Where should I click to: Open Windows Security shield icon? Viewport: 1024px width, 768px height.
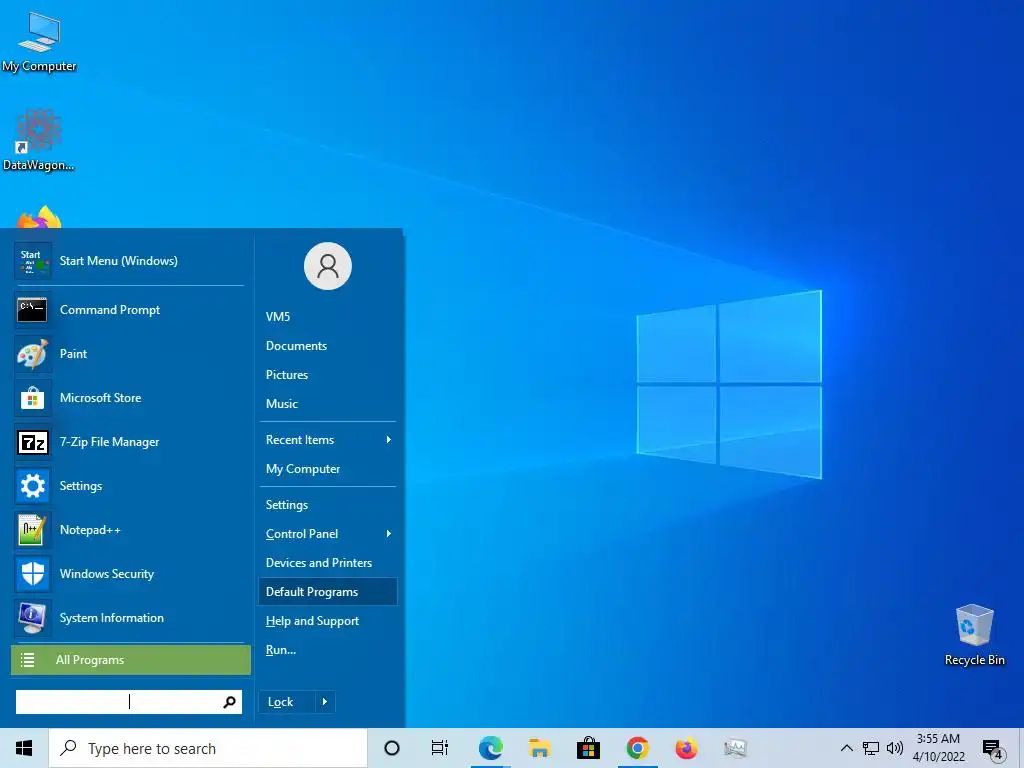click(32, 574)
